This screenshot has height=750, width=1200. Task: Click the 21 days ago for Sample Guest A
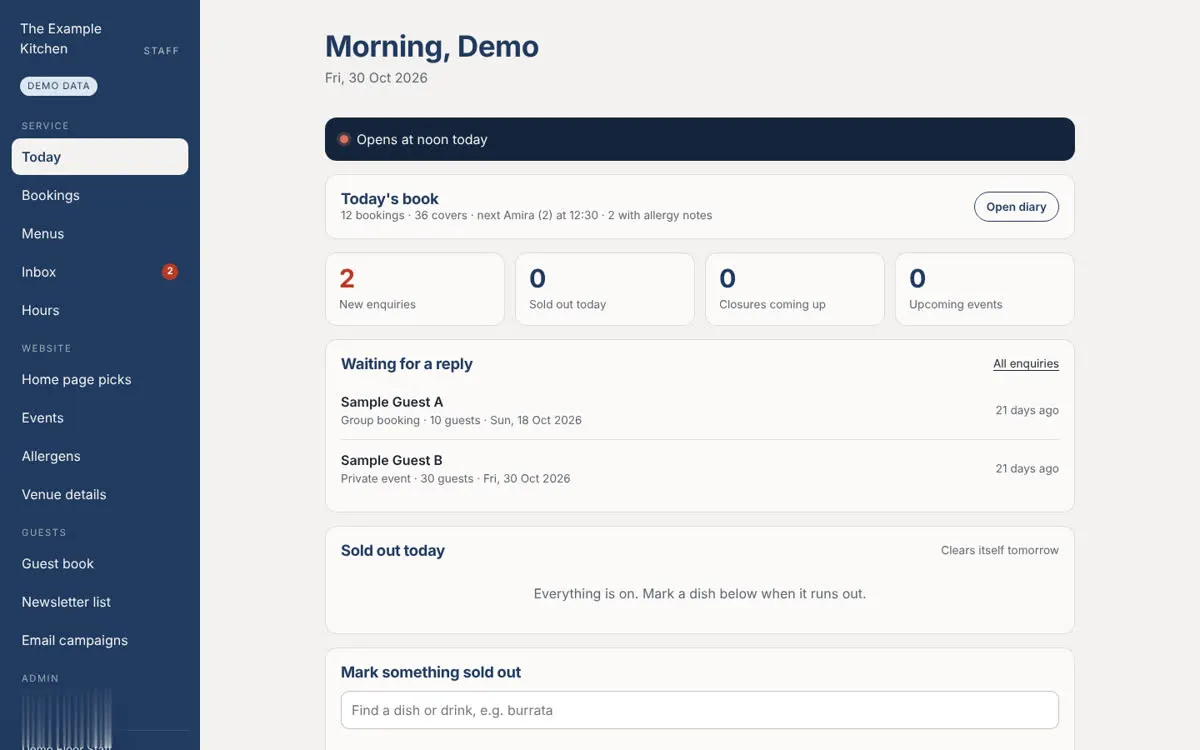[1027, 410]
